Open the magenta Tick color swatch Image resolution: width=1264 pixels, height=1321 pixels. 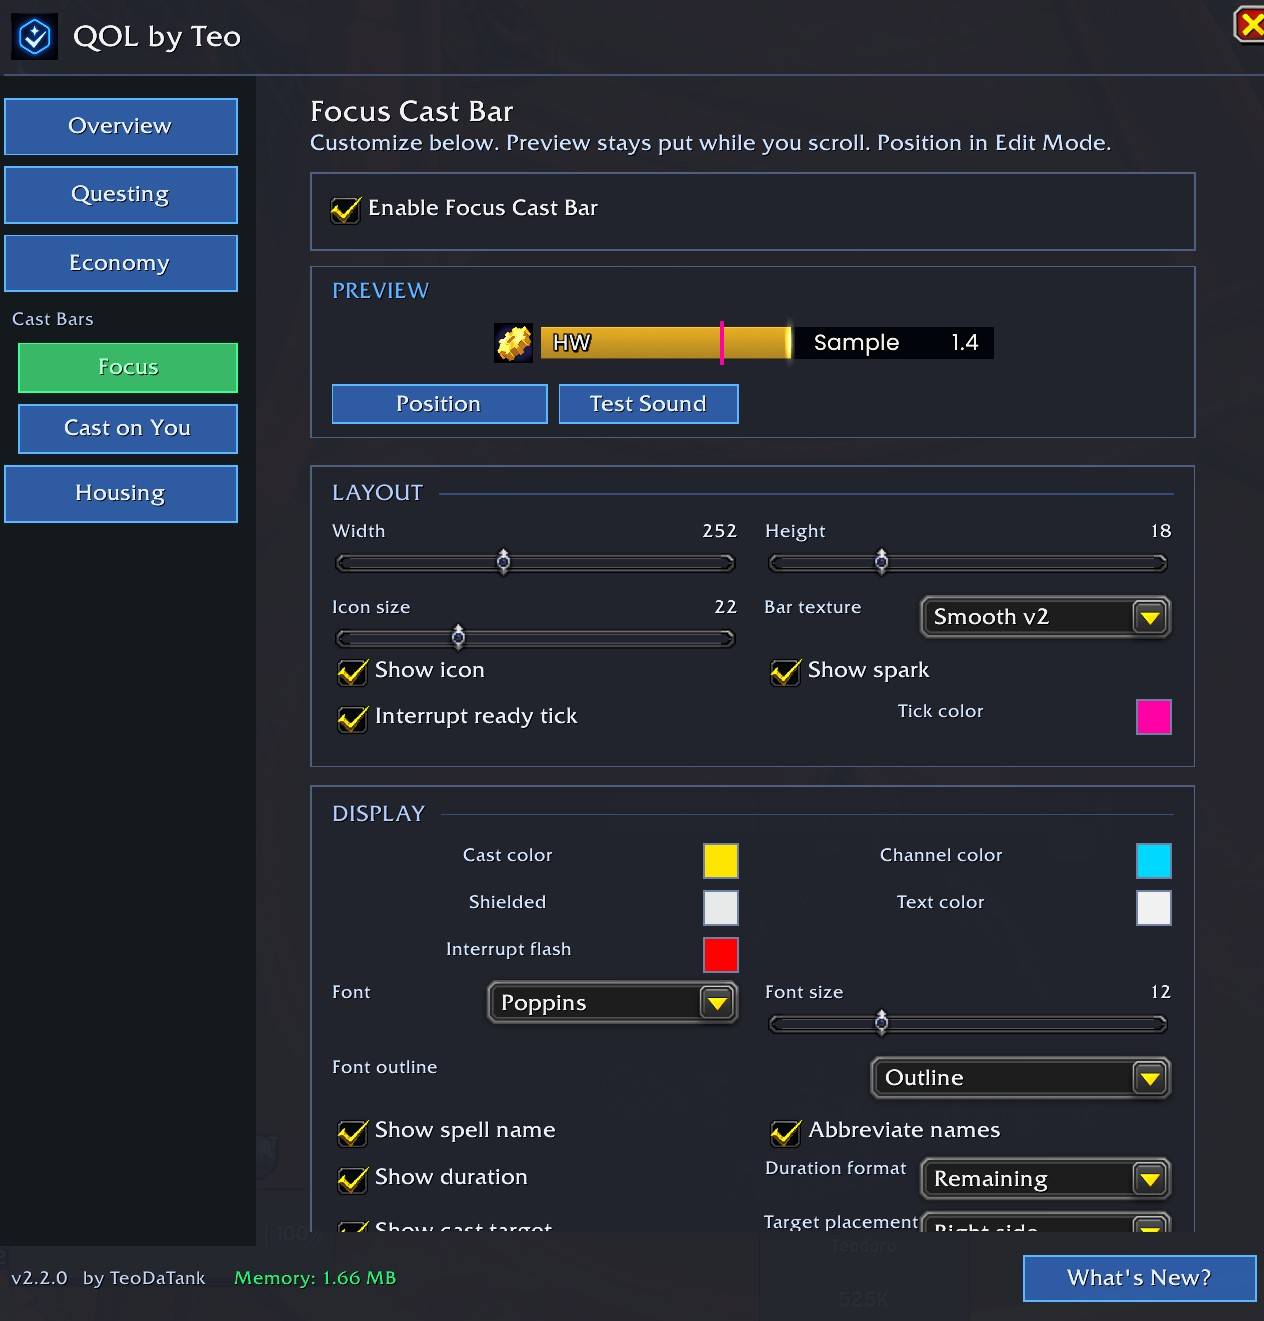(x=1154, y=717)
